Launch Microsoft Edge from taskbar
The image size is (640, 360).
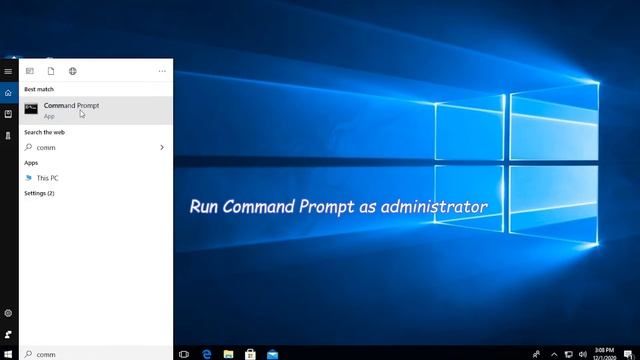pos(207,354)
